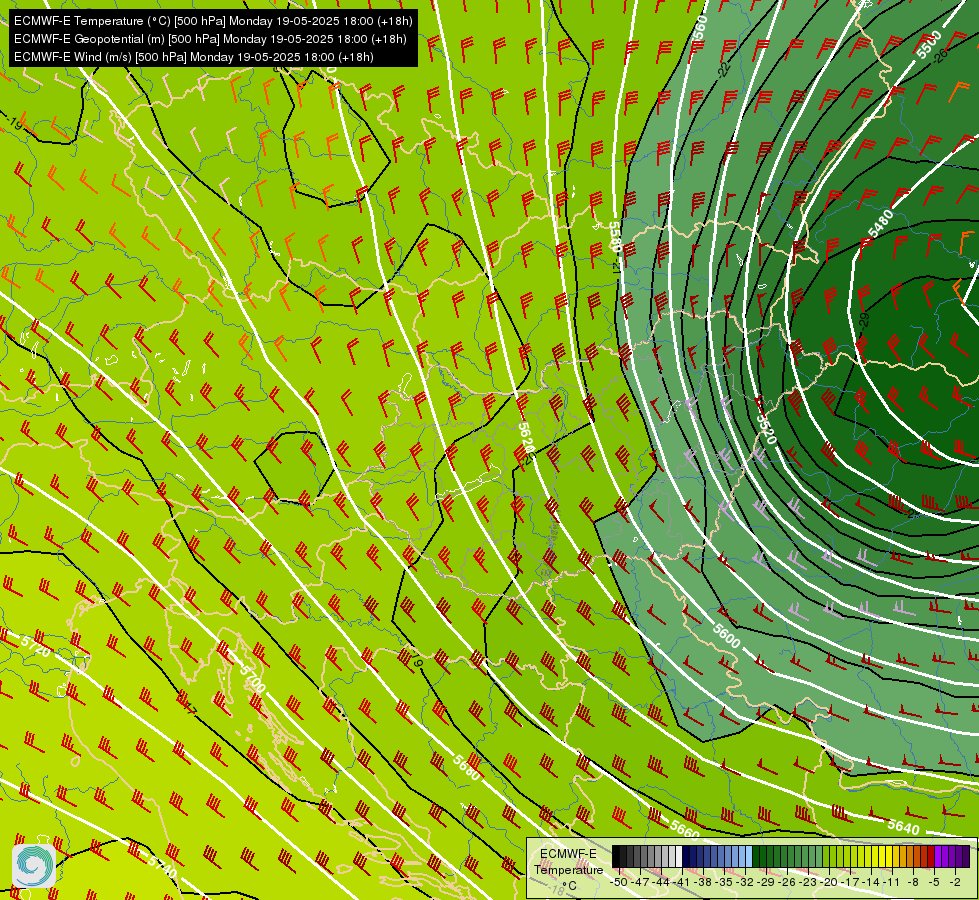Screen dimensions: 979x900
Task: Click the -2 value in legend
Action: pos(955,882)
